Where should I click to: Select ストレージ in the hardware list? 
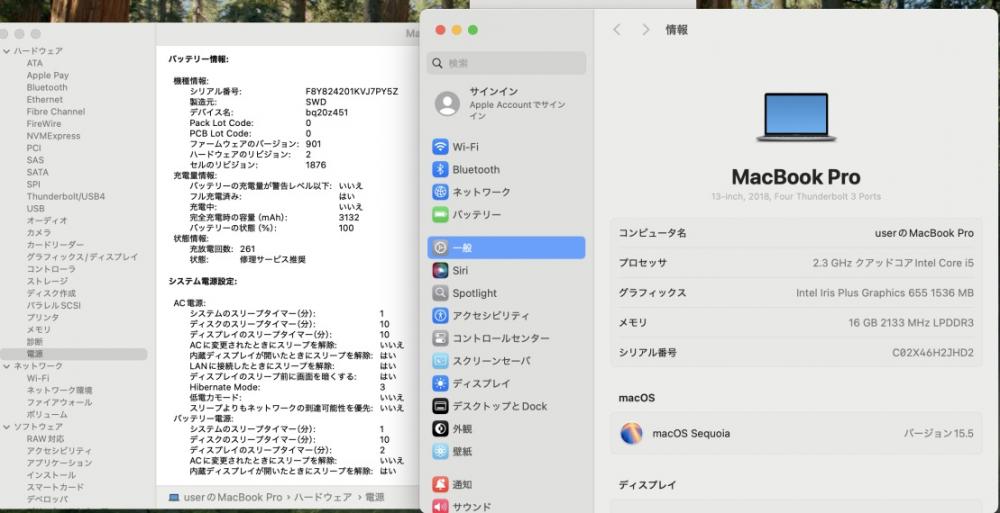pos(47,281)
